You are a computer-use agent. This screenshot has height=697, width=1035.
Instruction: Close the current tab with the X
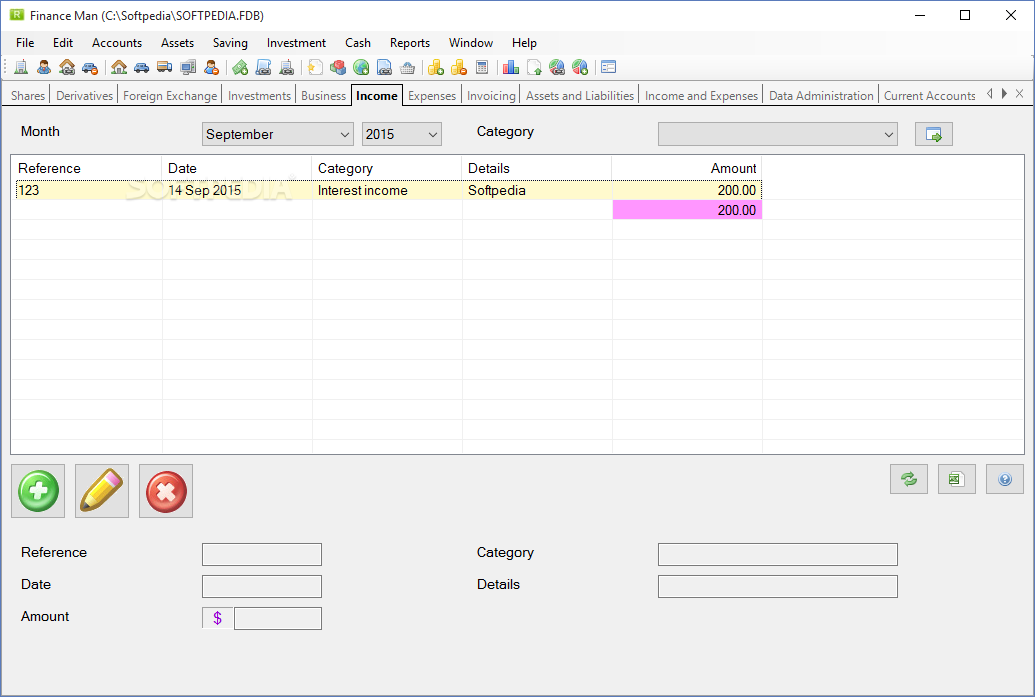click(x=1020, y=94)
